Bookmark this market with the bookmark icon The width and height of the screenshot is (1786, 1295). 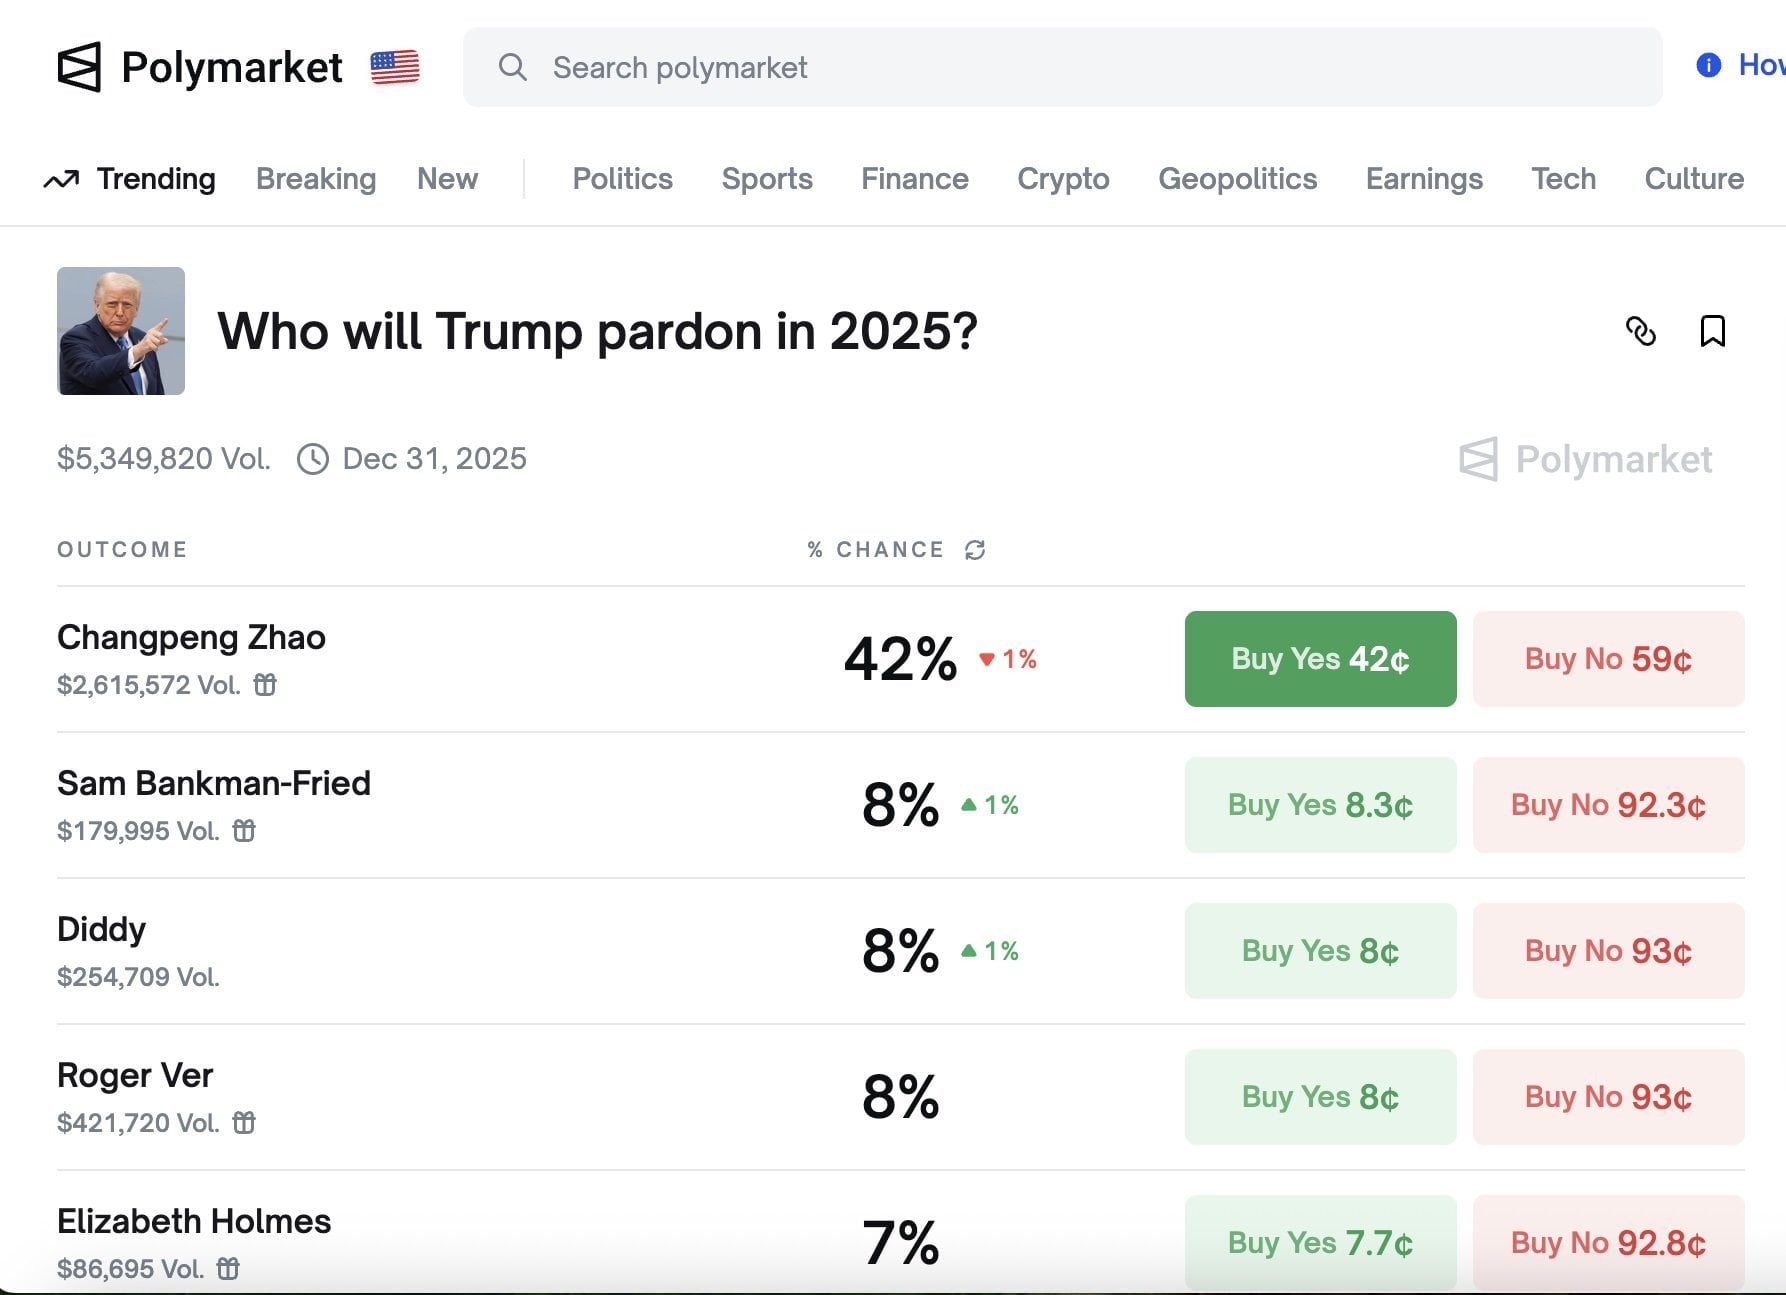1714,331
